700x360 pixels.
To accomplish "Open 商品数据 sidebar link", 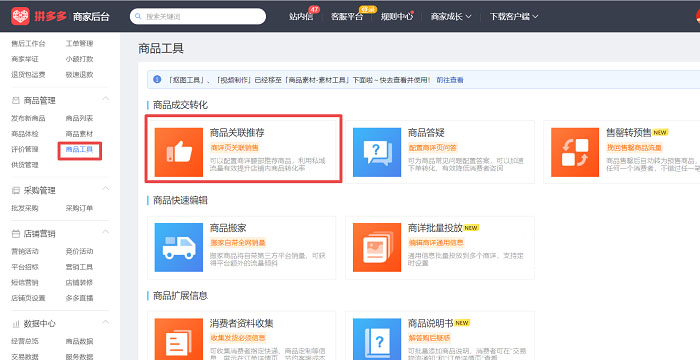I will point(79,341).
